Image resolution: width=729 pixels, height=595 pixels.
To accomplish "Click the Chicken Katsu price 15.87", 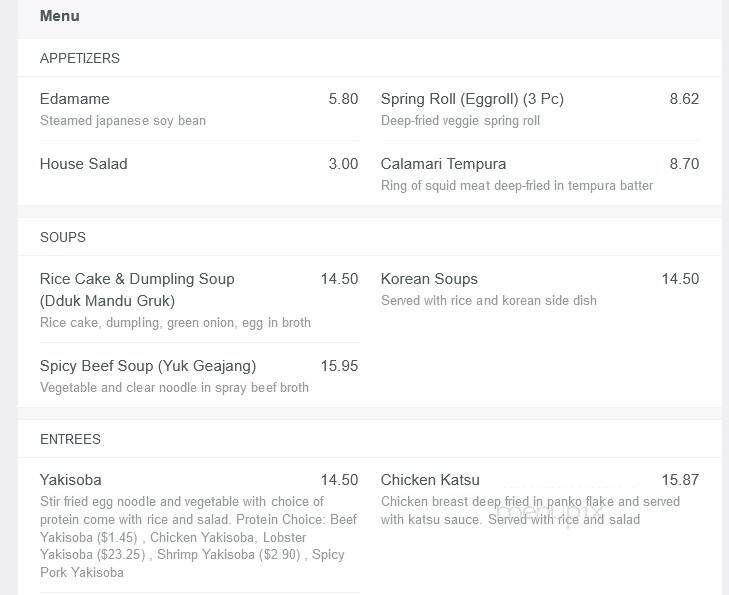I will [680, 480].
